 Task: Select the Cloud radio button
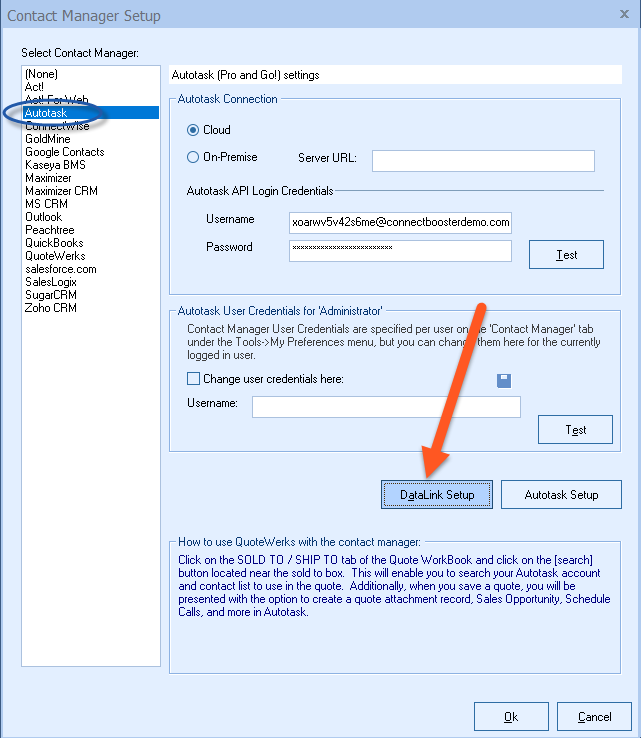193,130
